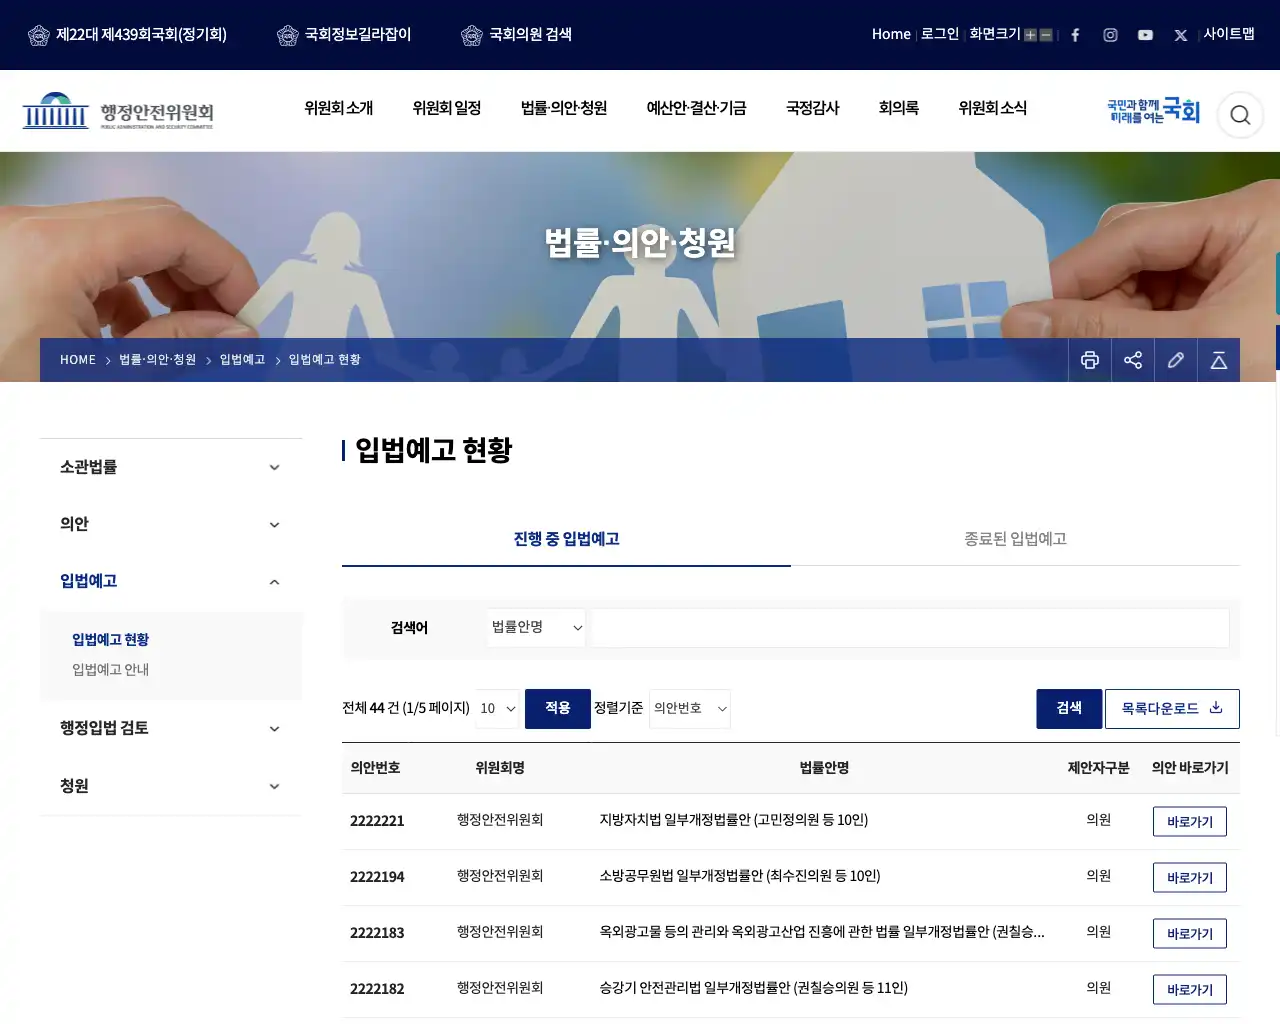This screenshot has width=1280, height=1024.
Task: Open the X (Twitter) icon link
Action: coord(1181,35)
